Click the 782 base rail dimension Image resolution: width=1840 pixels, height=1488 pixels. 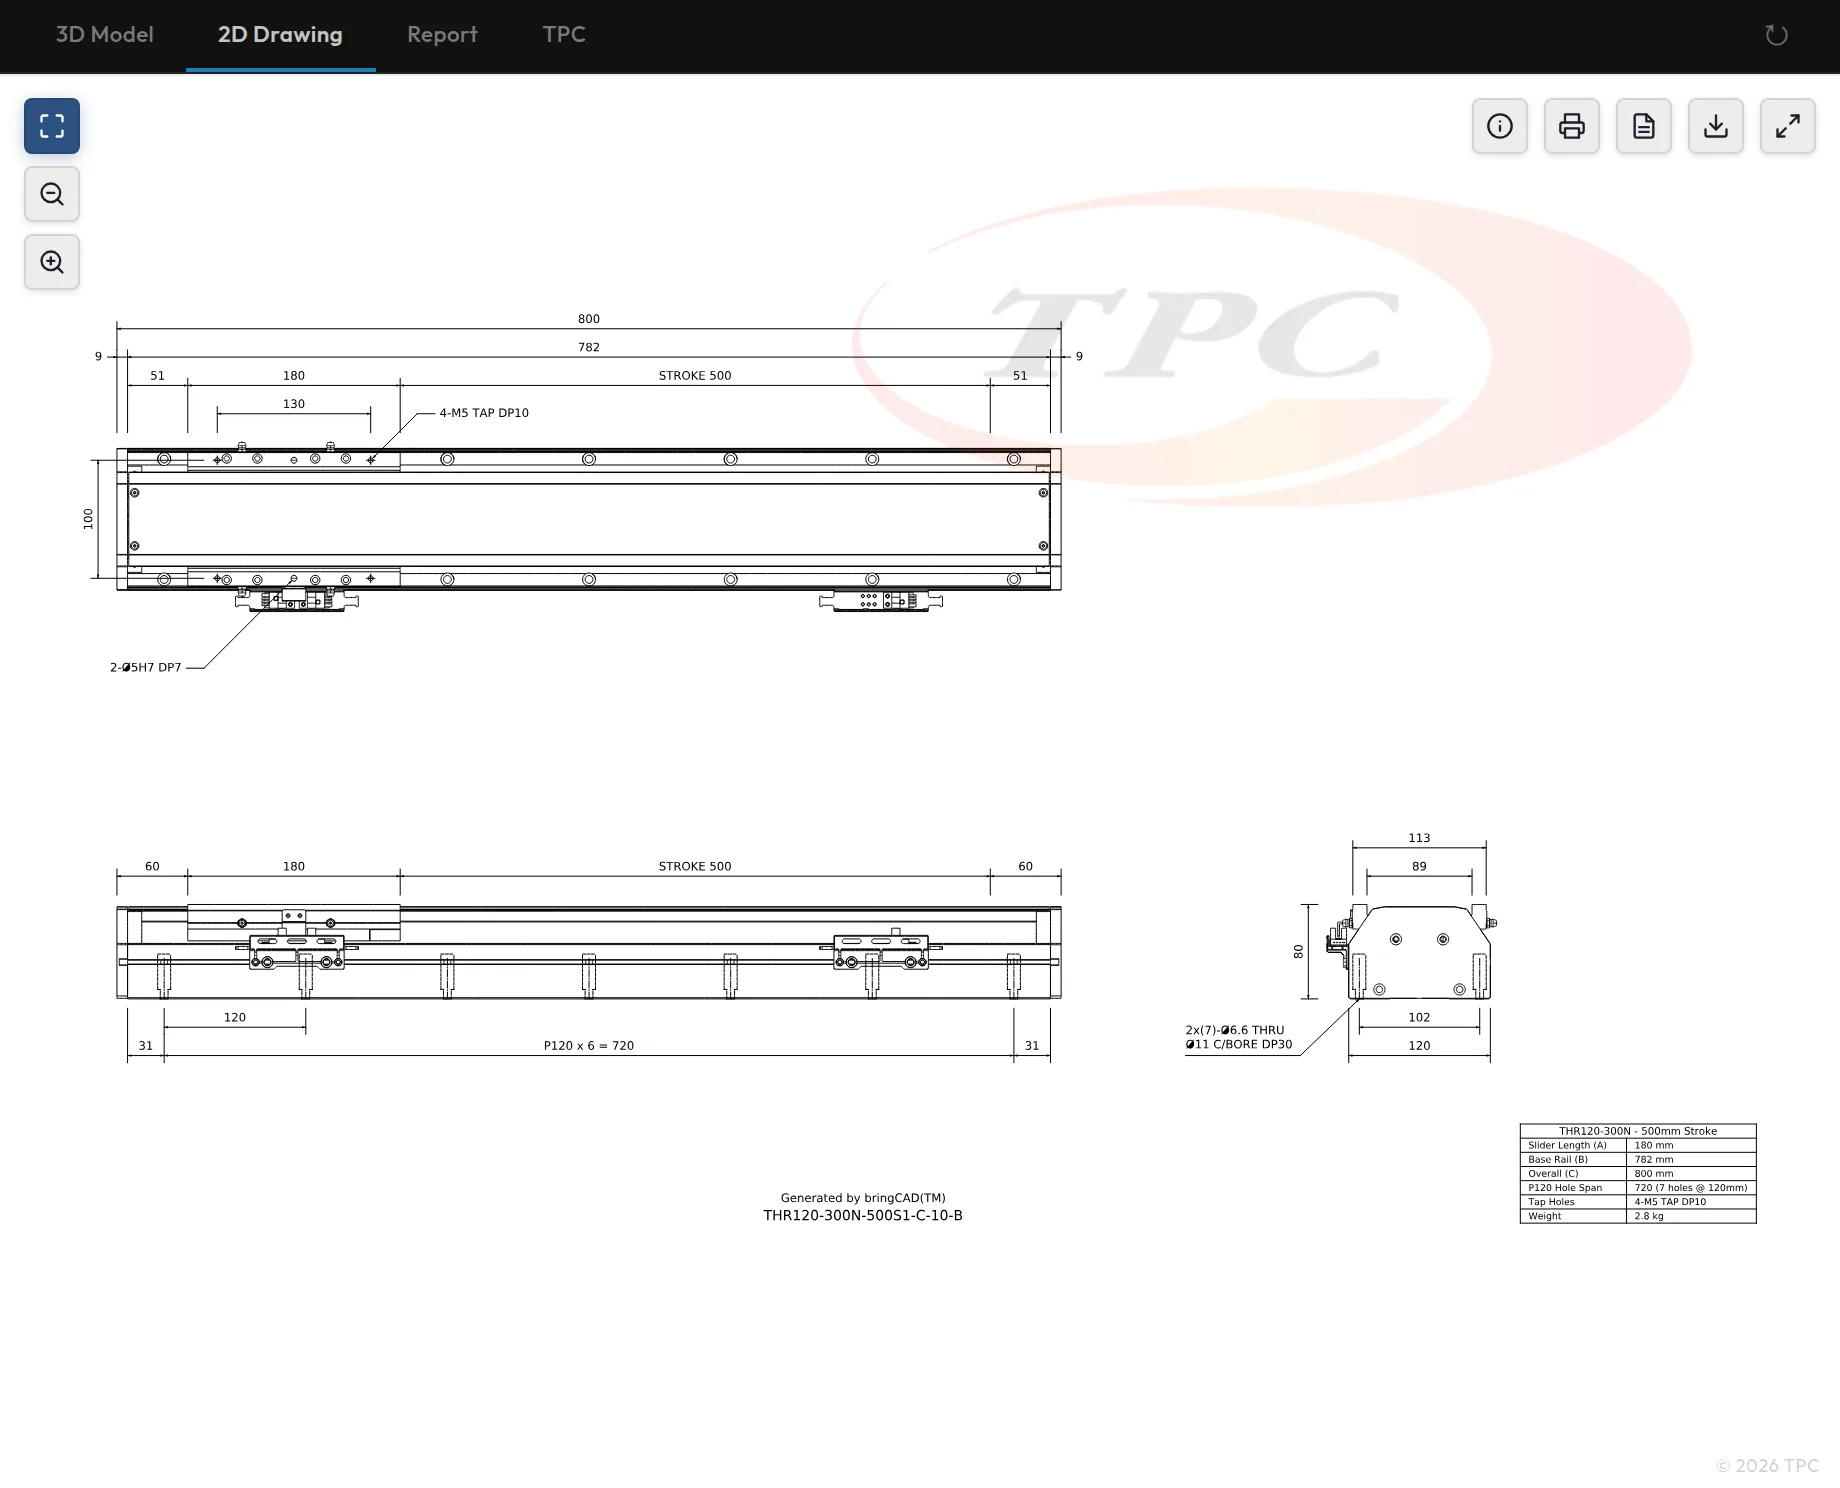(589, 347)
